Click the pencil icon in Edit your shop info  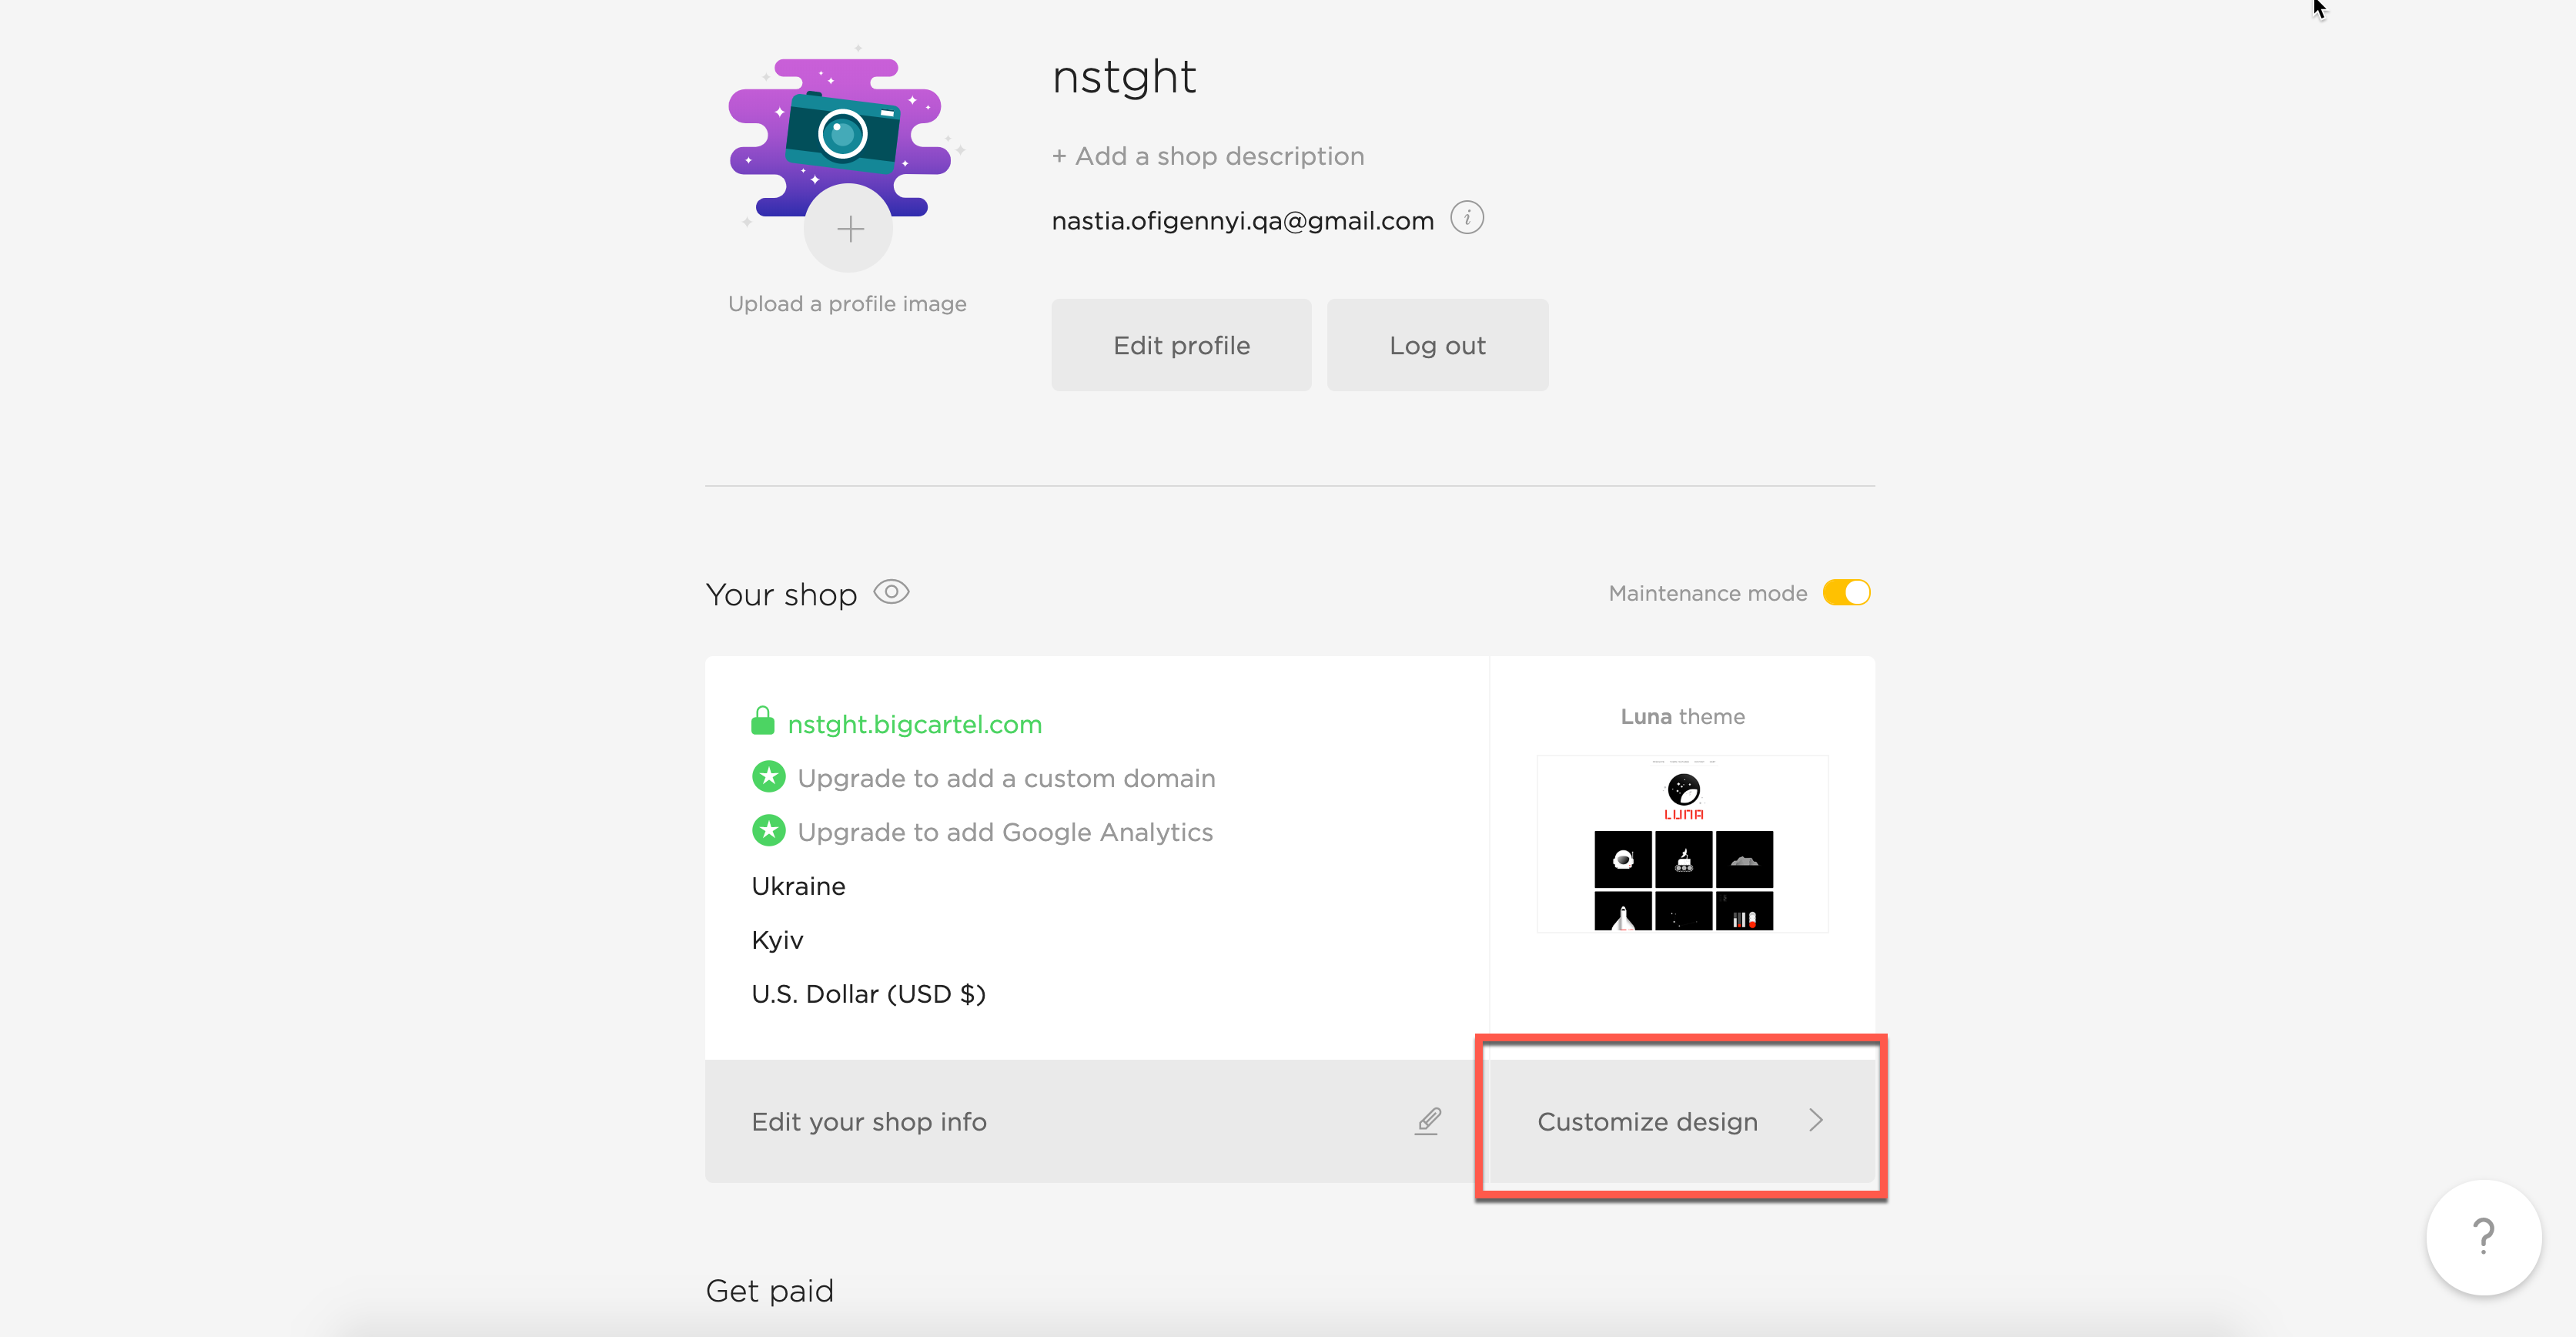point(1428,1121)
